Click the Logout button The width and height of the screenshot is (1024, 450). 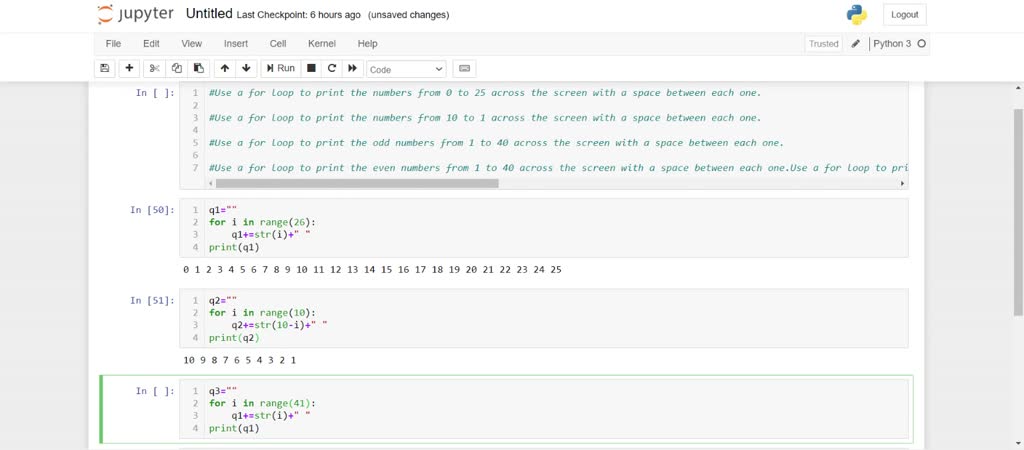pos(904,14)
